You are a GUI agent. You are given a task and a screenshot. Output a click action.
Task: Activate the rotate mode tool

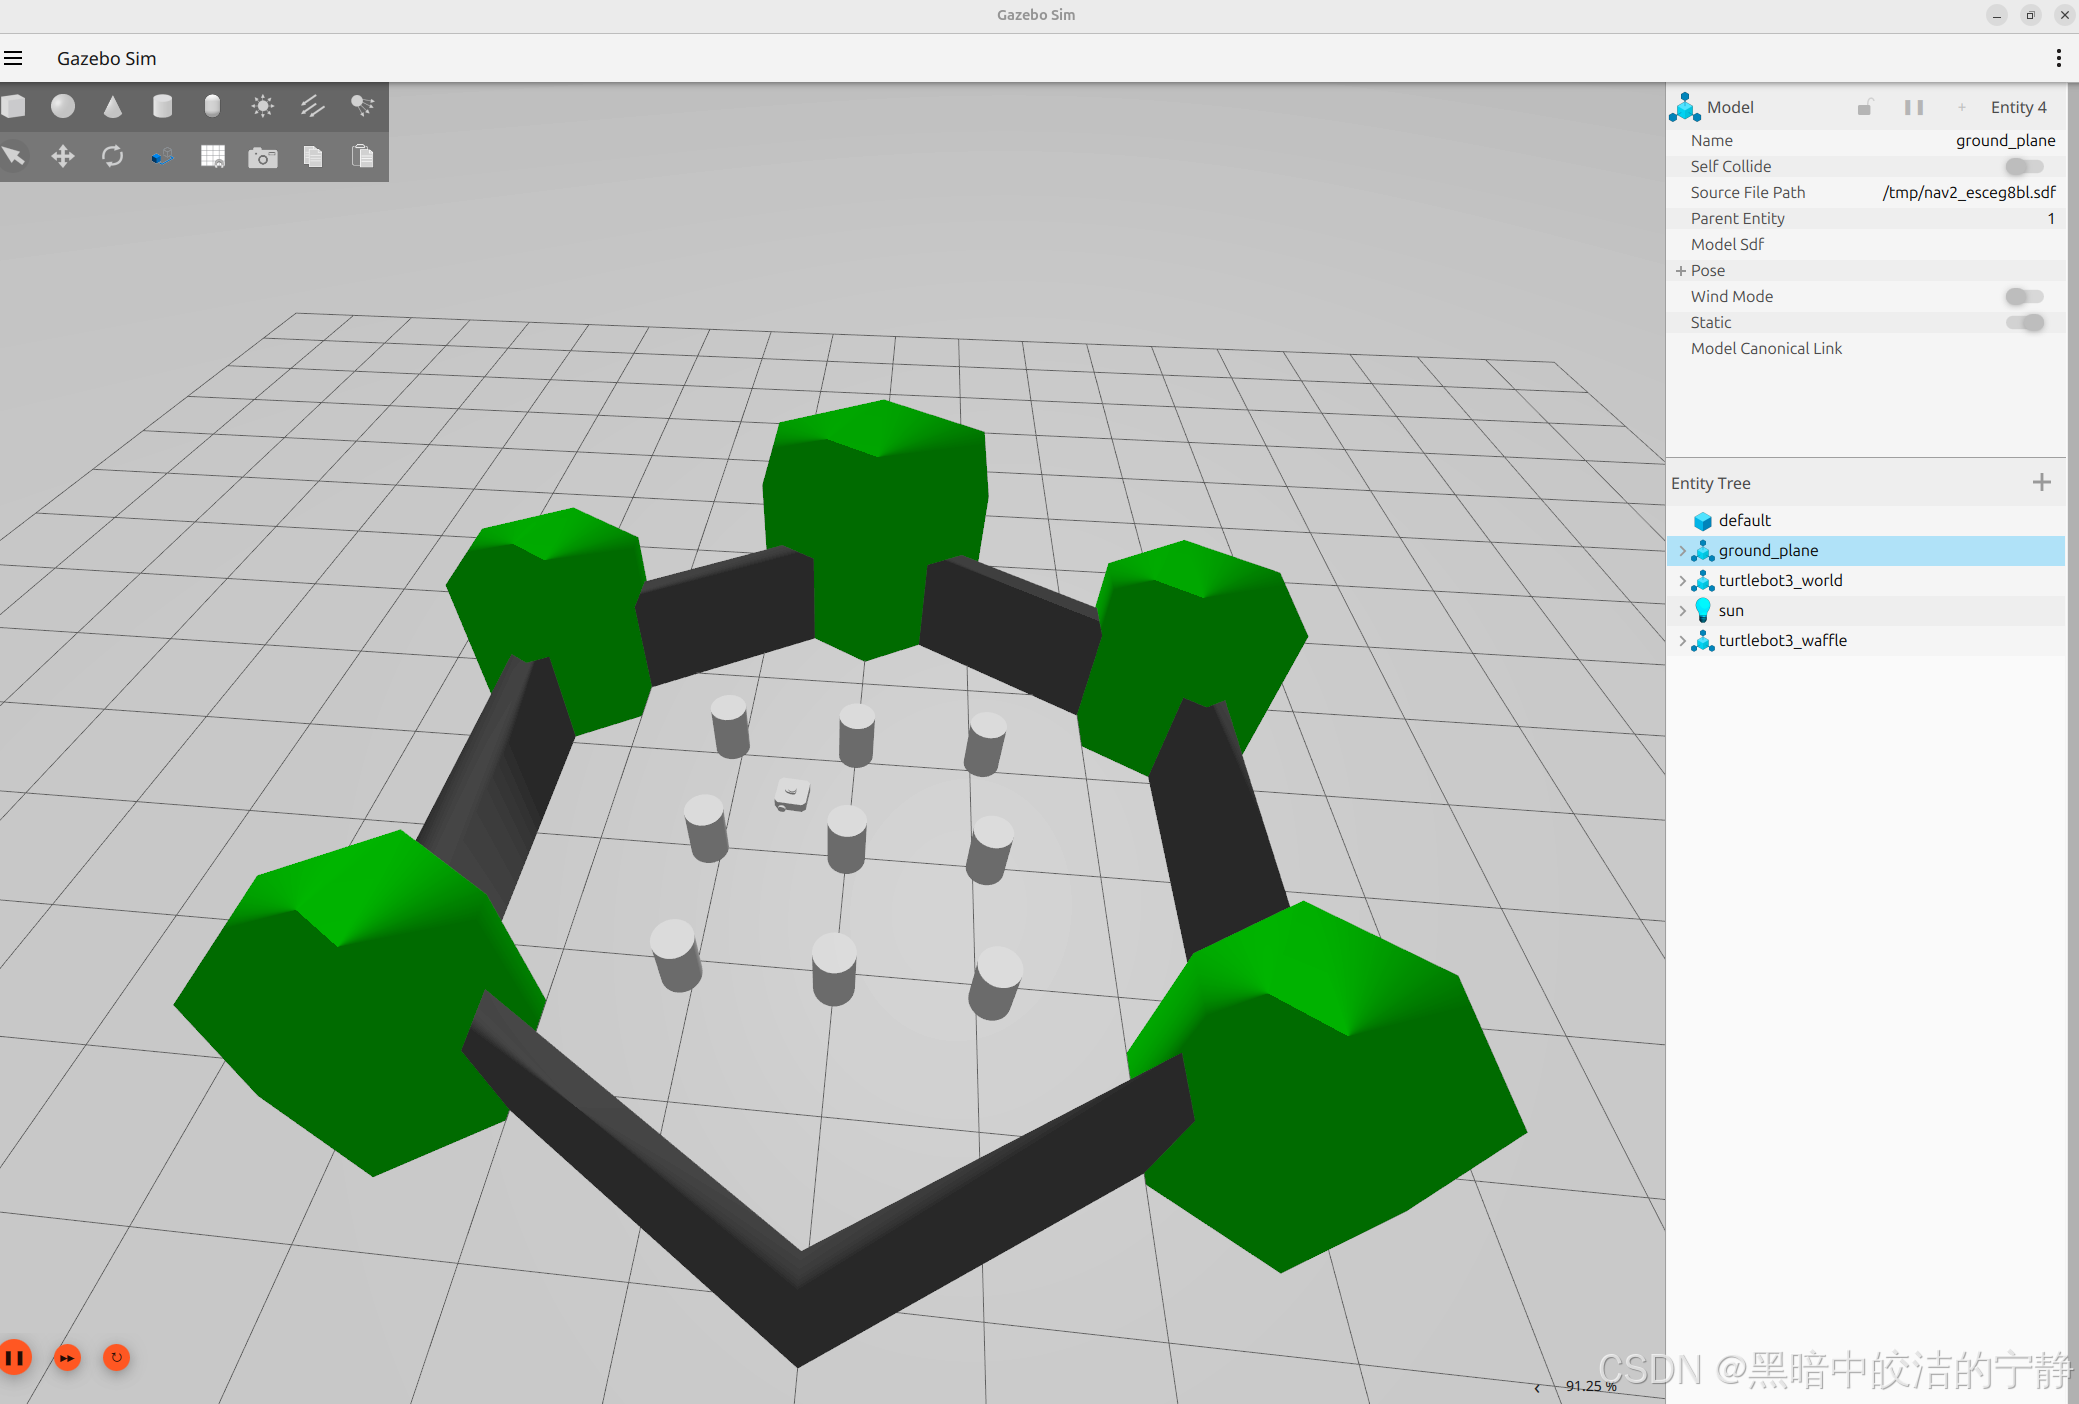113,156
